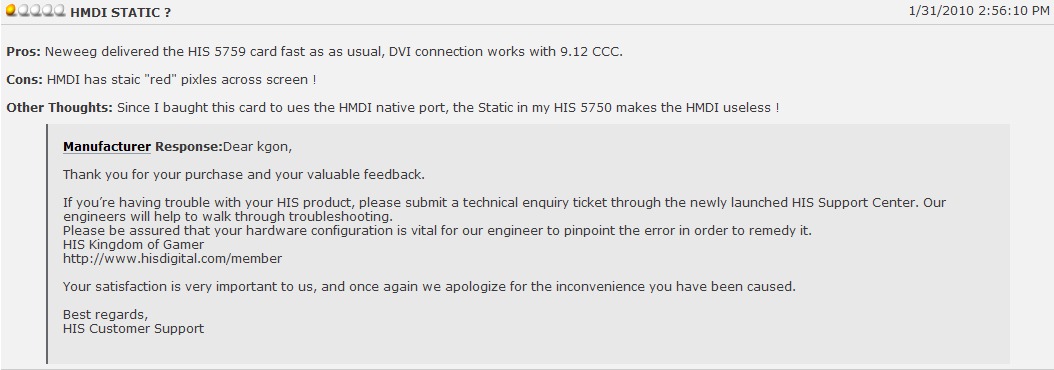
Task: Click the fifth empty rating egg
Action: (x=60, y=11)
